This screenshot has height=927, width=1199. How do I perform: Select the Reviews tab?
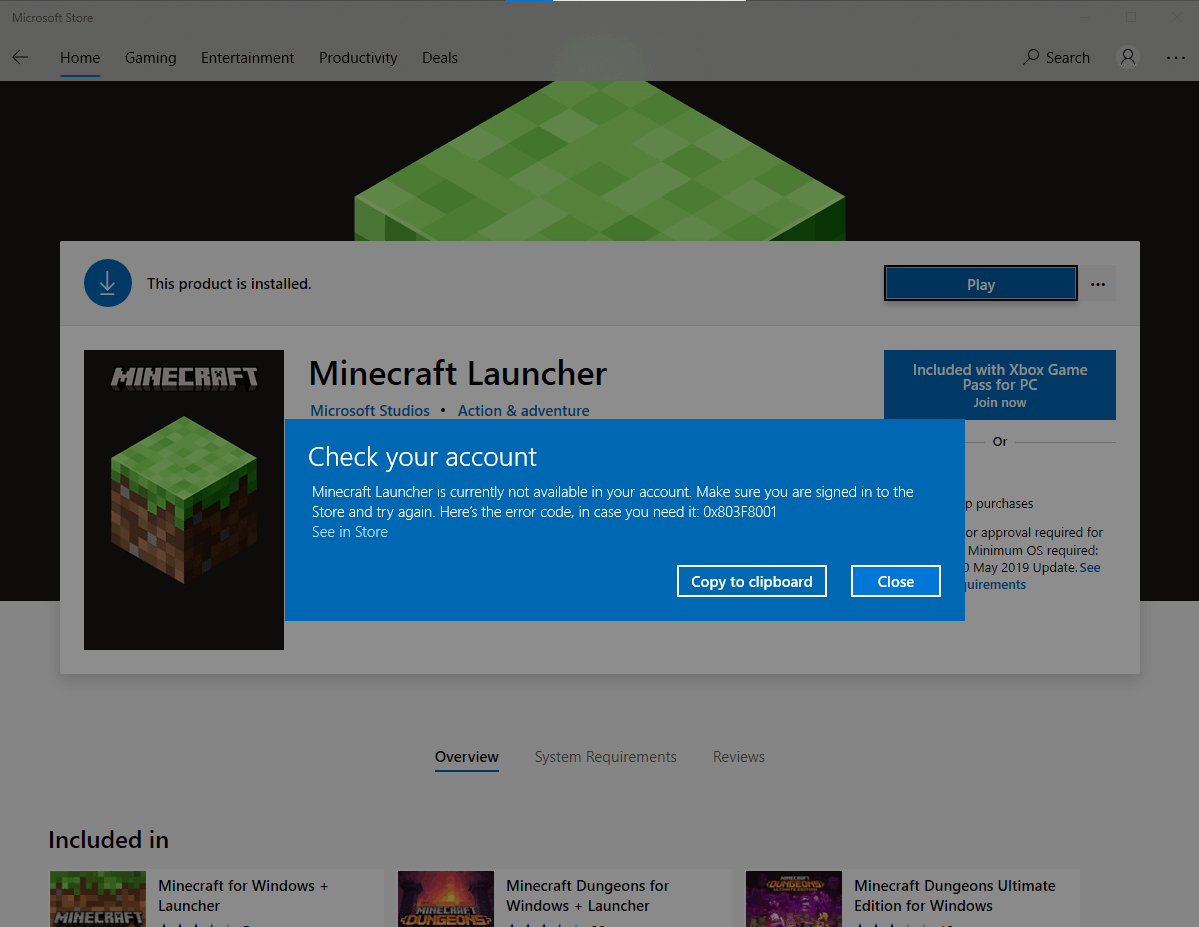tap(739, 756)
